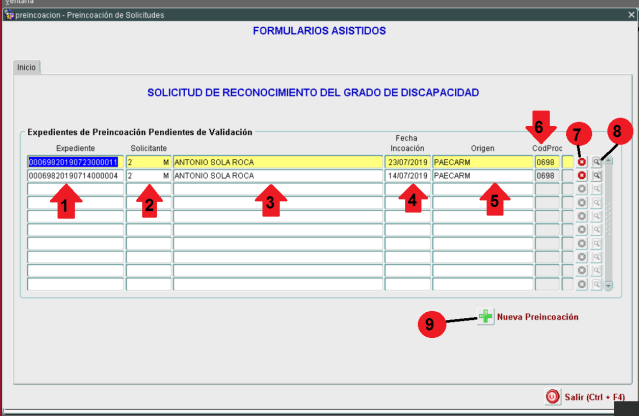Click the PAECARM Origen field in second row
The image size is (639, 416).
tap(481, 175)
